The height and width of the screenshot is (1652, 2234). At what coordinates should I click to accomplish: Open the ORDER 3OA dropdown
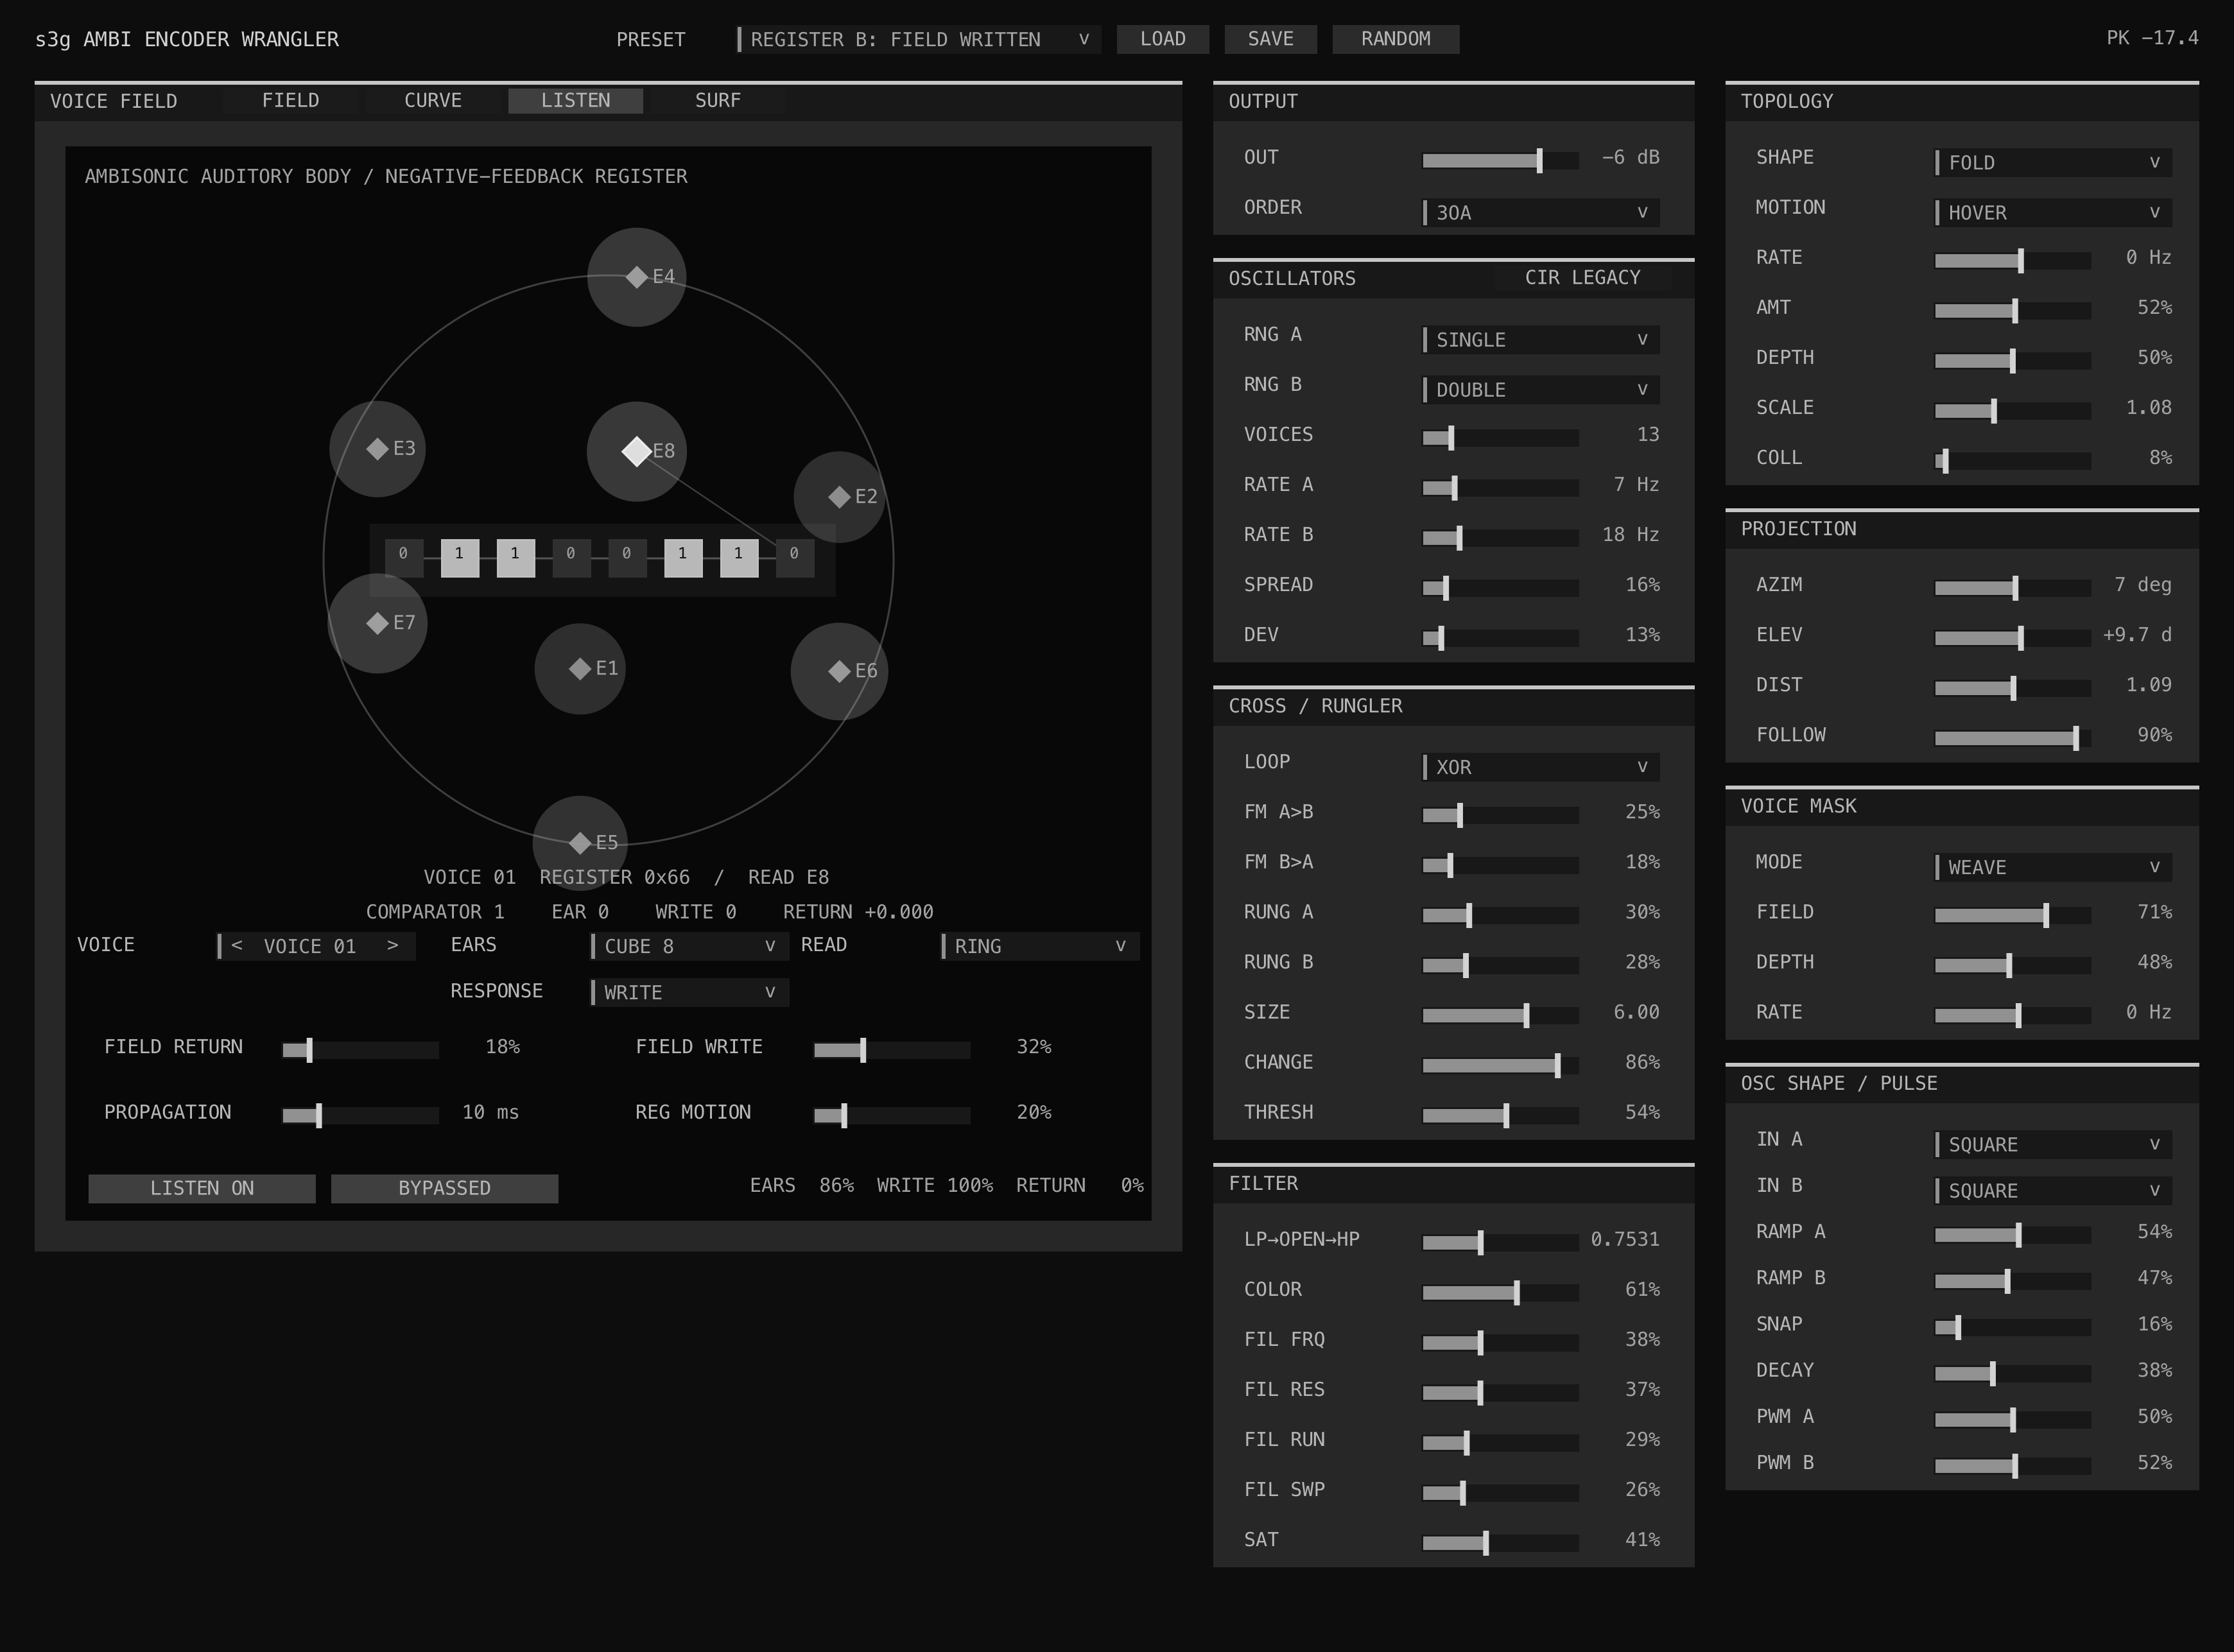[x=1541, y=212]
